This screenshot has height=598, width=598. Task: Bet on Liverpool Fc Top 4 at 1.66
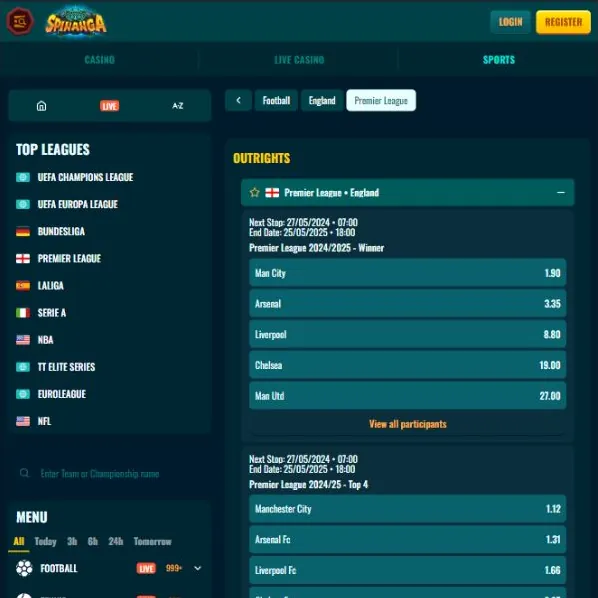407,570
